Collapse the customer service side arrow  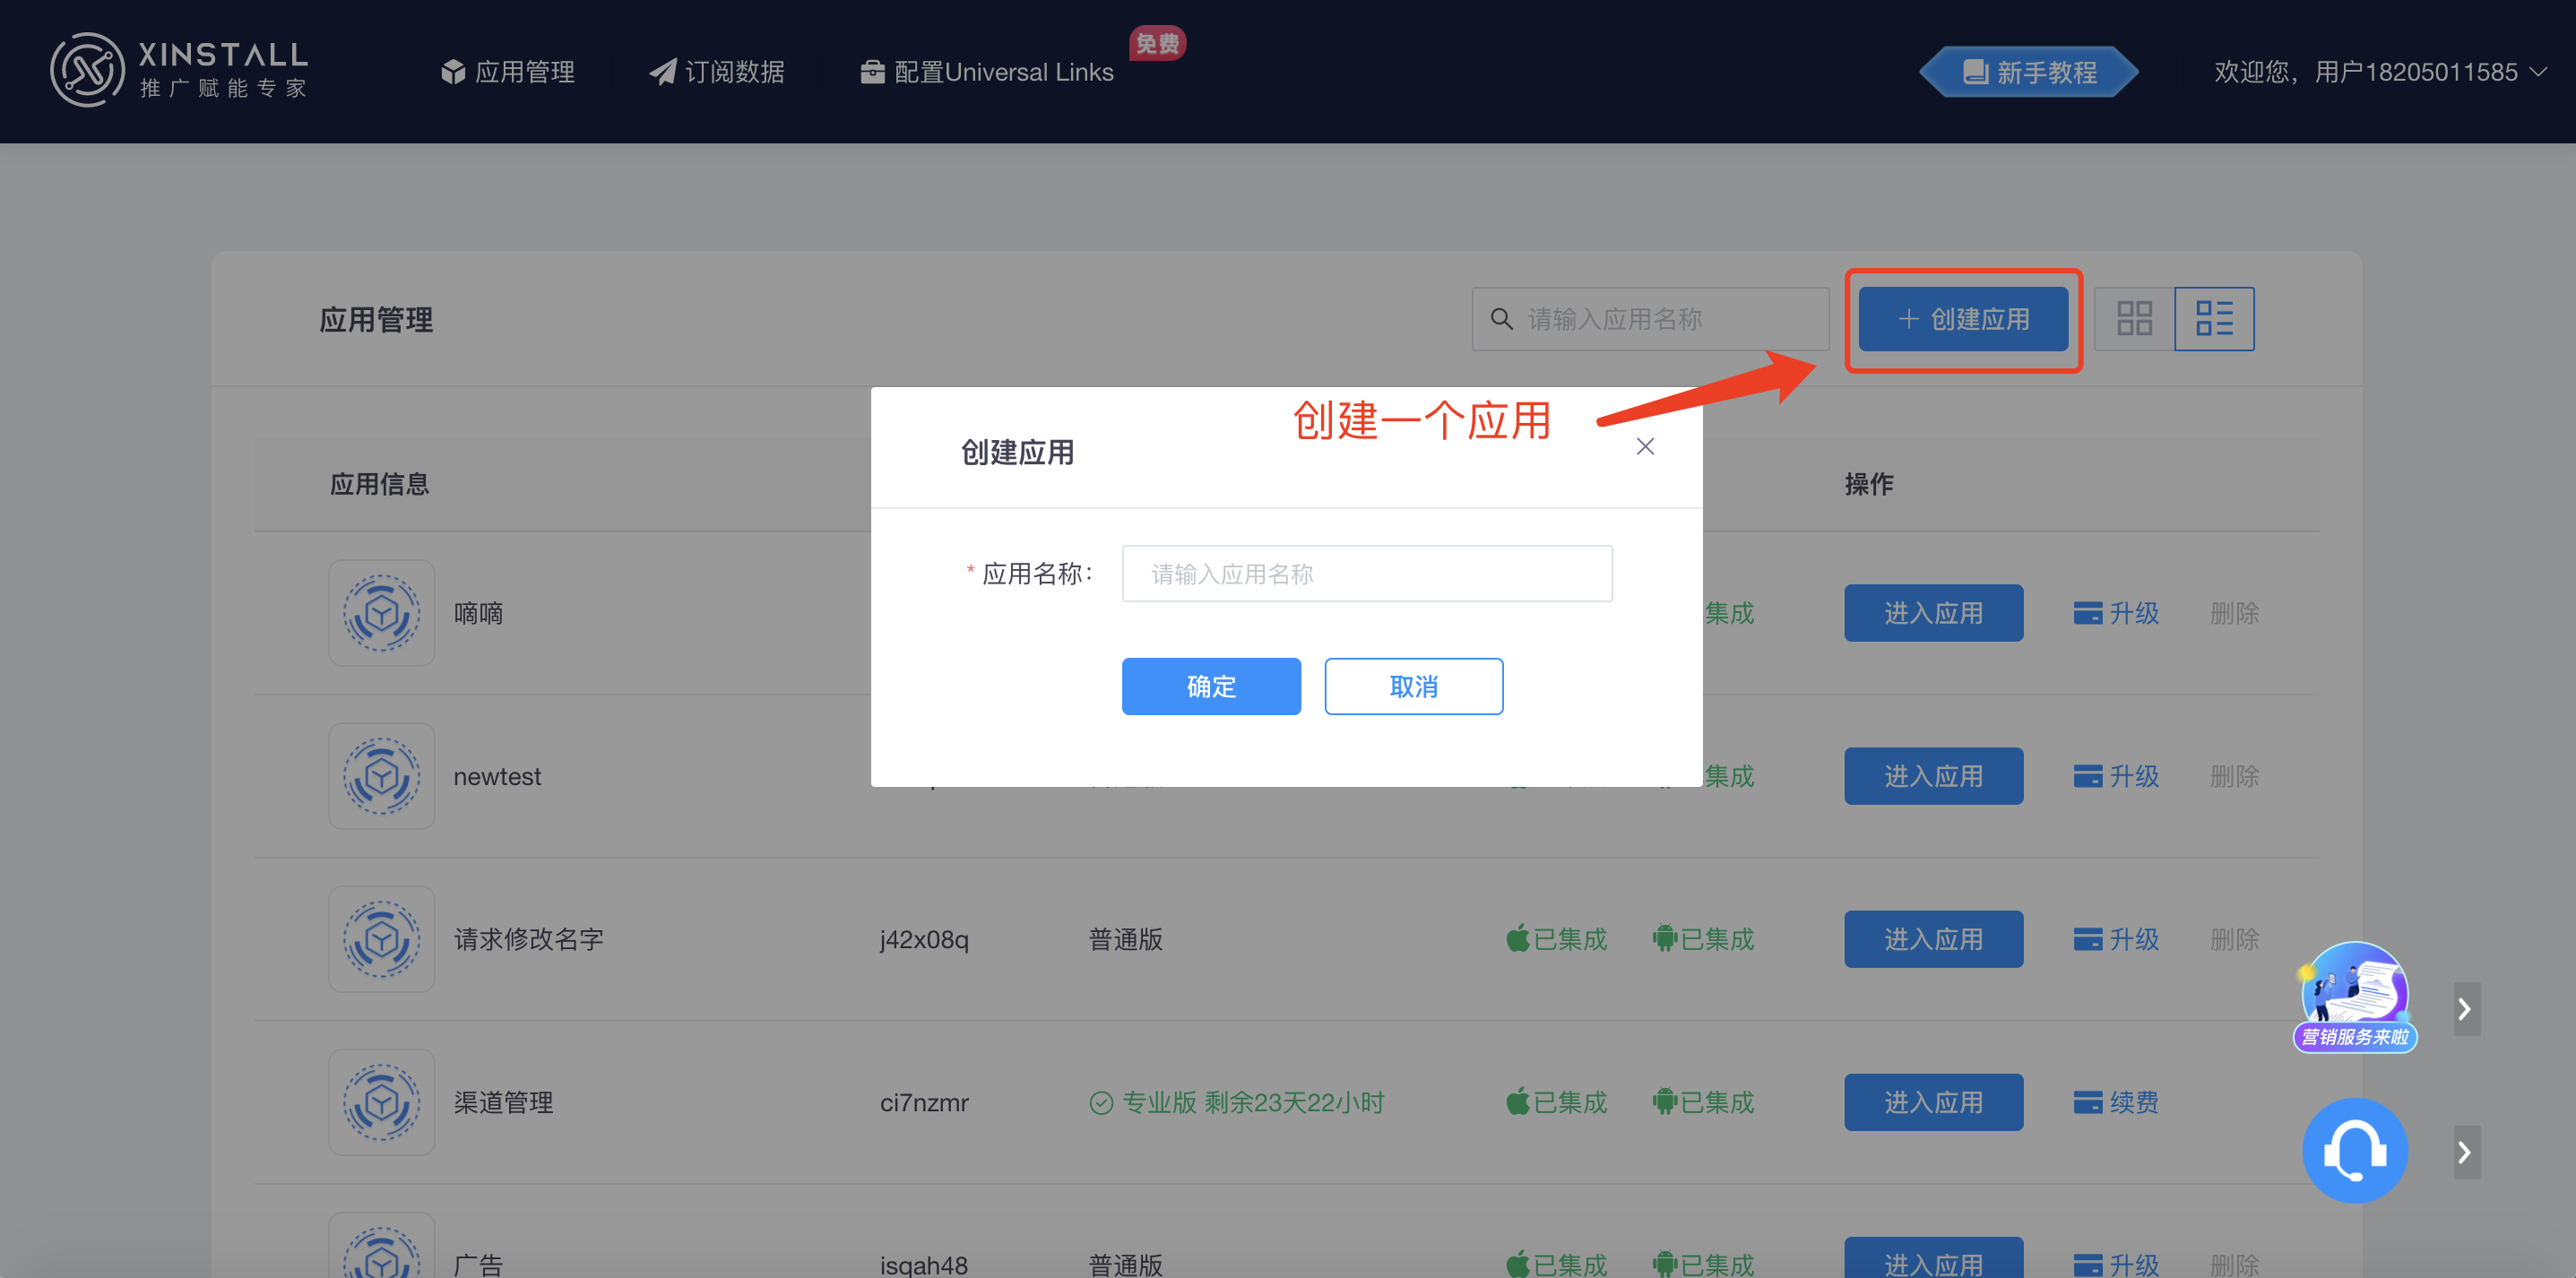[x=2466, y=1153]
